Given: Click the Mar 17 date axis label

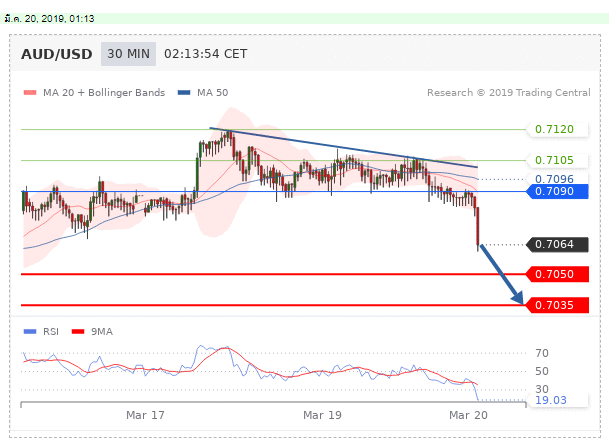Looking at the screenshot, I should pos(145,415).
